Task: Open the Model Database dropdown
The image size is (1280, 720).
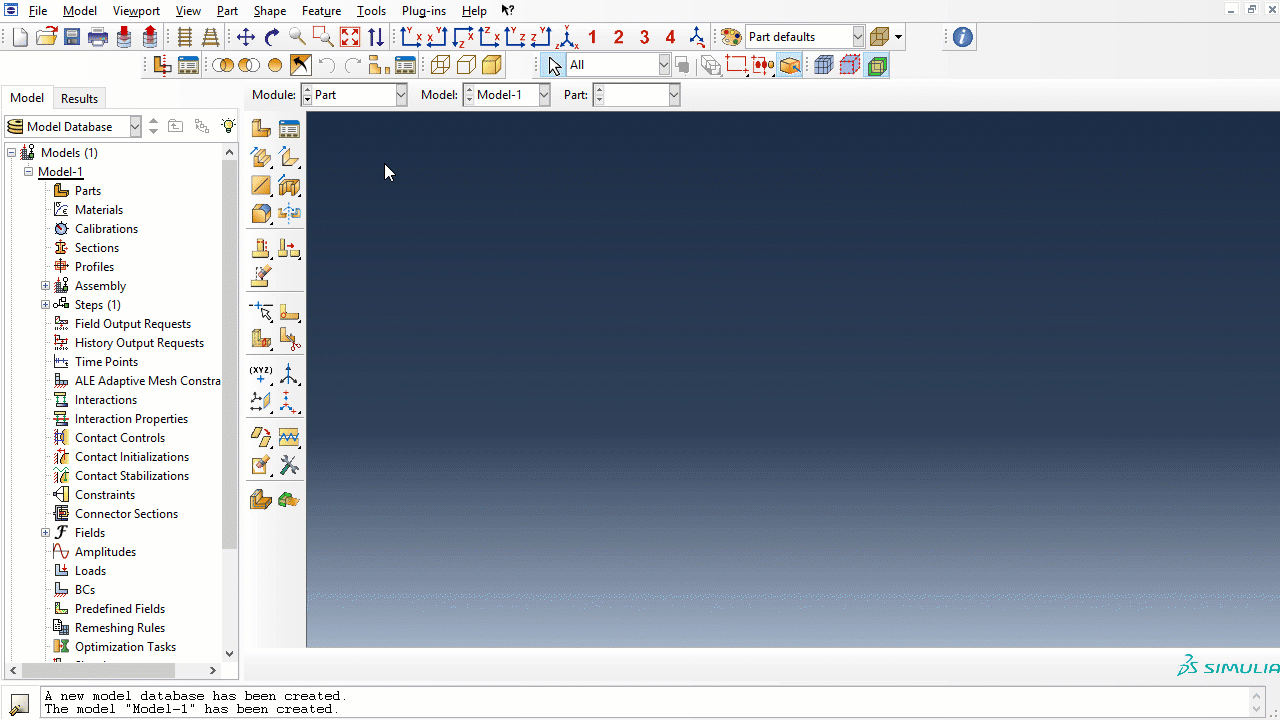Action: point(74,126)
